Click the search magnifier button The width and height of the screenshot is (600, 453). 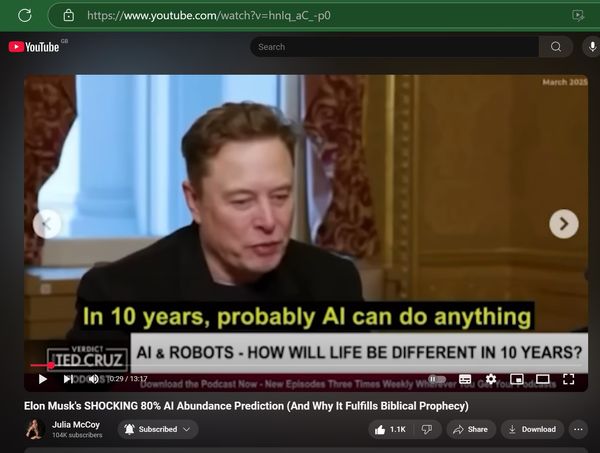tap(556, 47)
